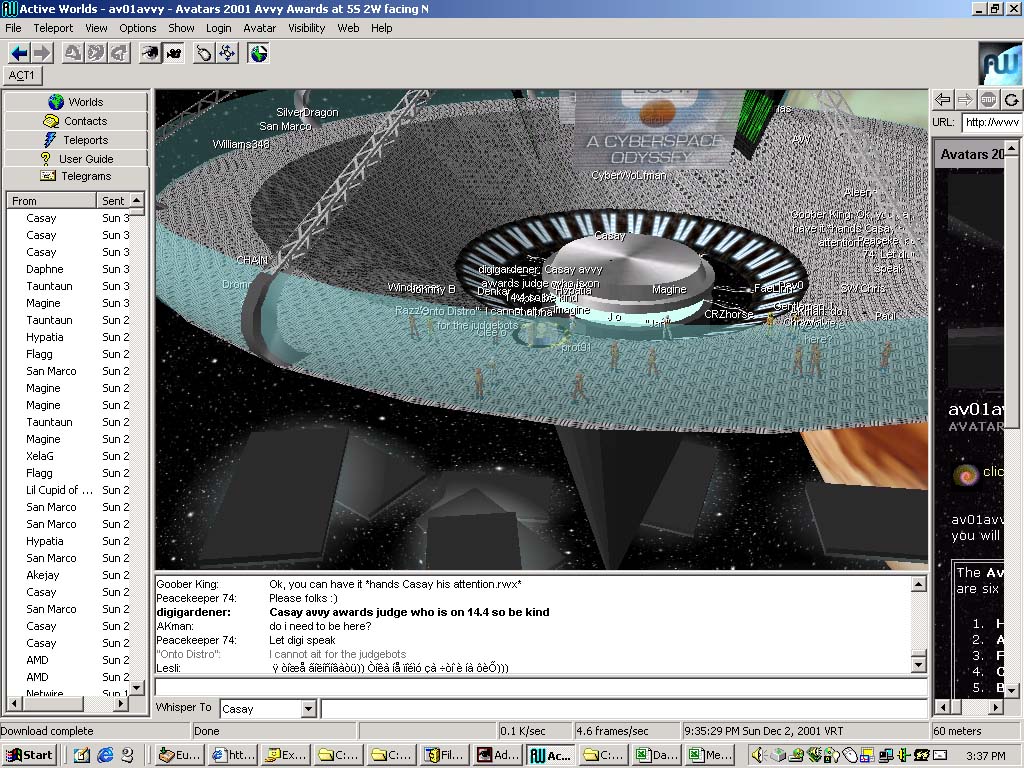Open the User Guide panel
1024x768 pixels.
click(x=76, y=159)
